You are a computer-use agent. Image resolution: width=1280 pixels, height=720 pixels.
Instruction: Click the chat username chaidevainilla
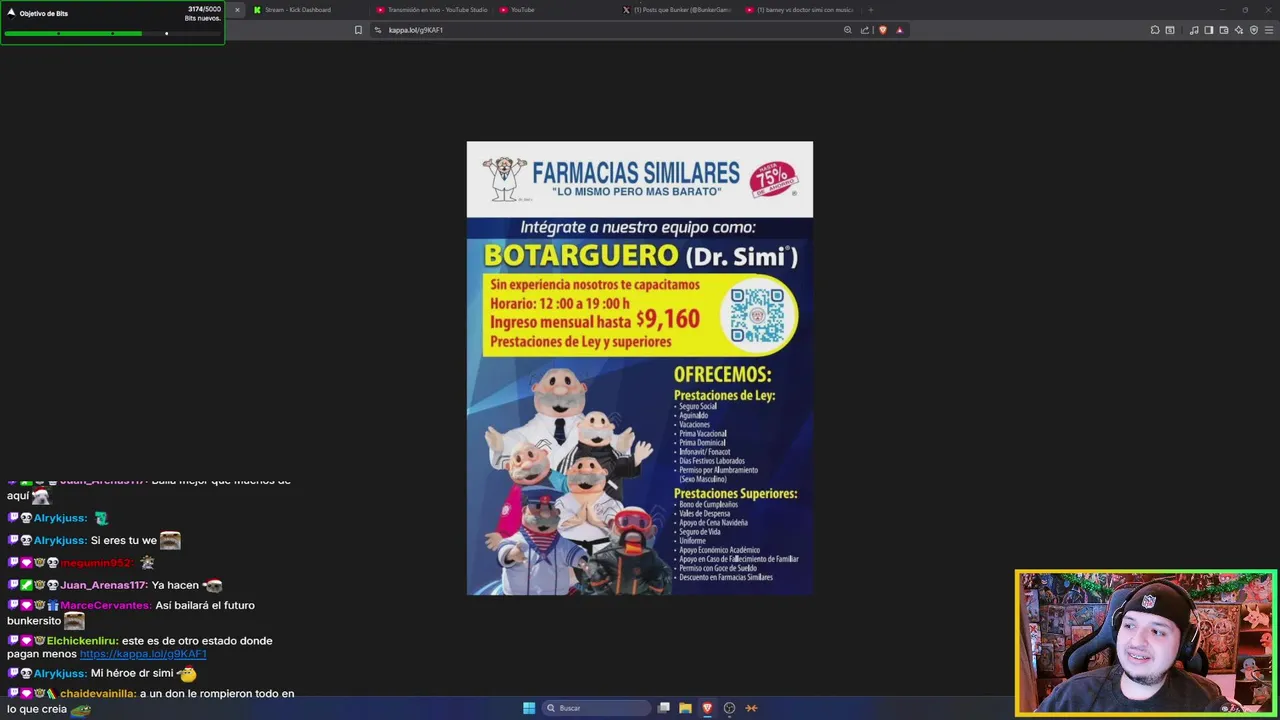pyautogui.click(x=98, y=694)
